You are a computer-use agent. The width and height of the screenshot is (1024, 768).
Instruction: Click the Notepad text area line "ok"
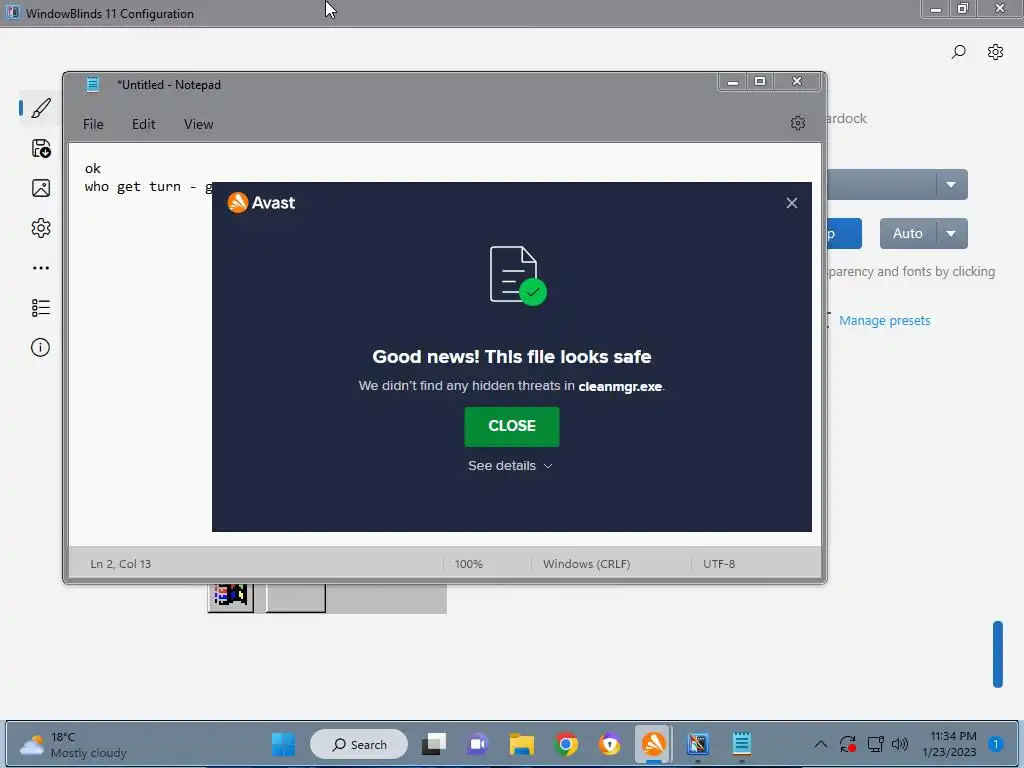click(x=93, y=168)
